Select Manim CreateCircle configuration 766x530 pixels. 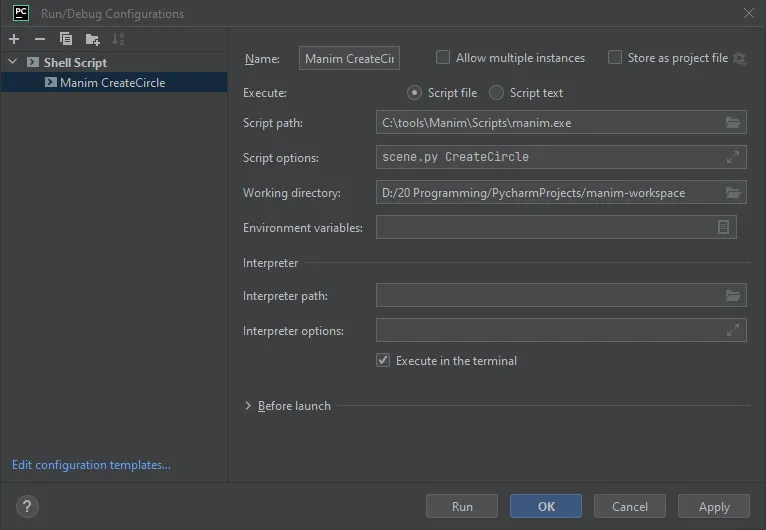pos(112,83)
